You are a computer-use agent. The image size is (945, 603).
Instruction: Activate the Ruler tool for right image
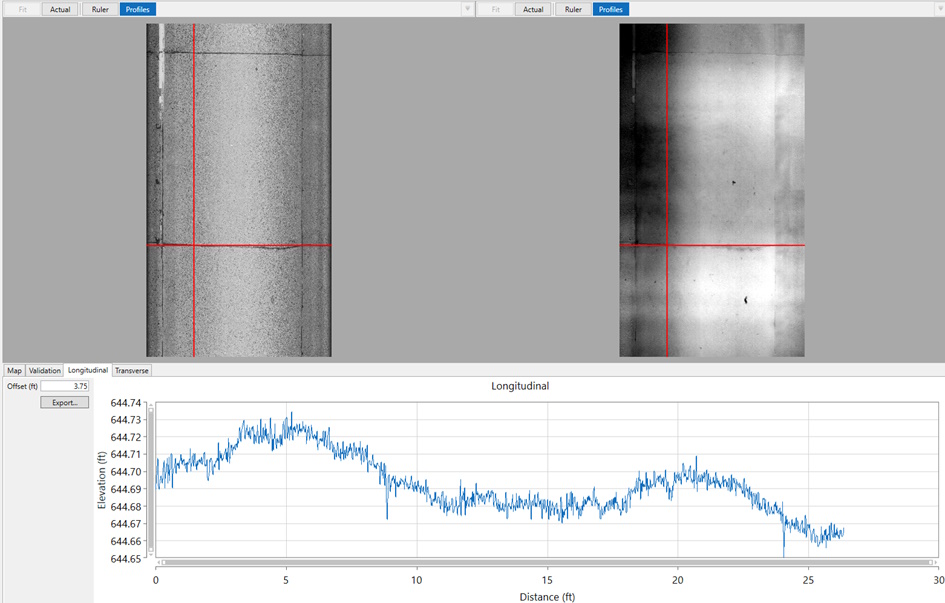(573, 9)
